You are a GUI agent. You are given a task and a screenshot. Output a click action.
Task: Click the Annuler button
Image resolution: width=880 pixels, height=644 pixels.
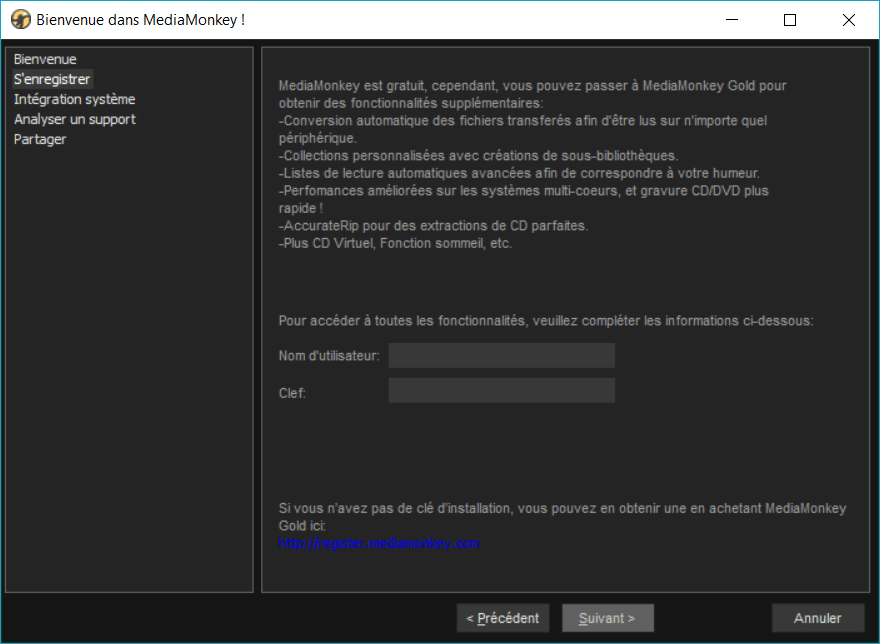click(x=818, y=618)
